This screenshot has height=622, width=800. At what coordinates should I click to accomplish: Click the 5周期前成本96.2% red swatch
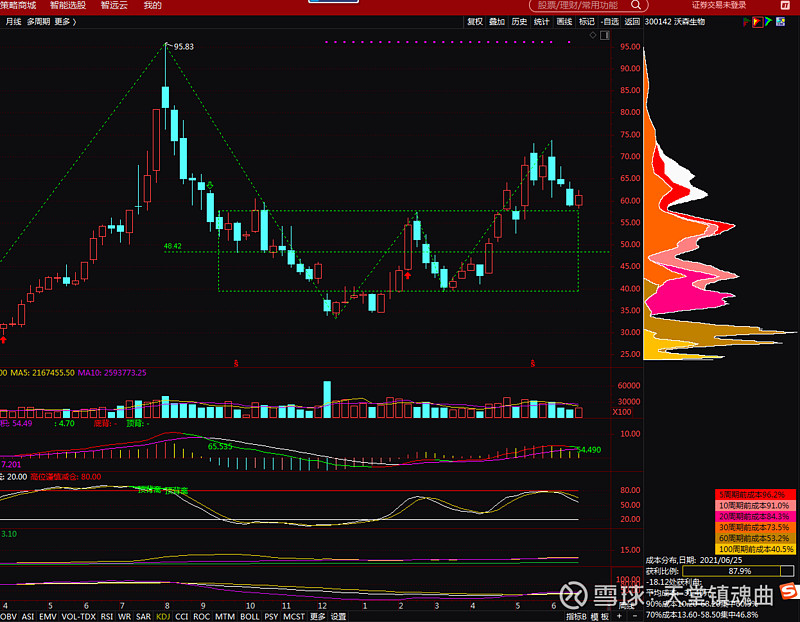(755, 494)
